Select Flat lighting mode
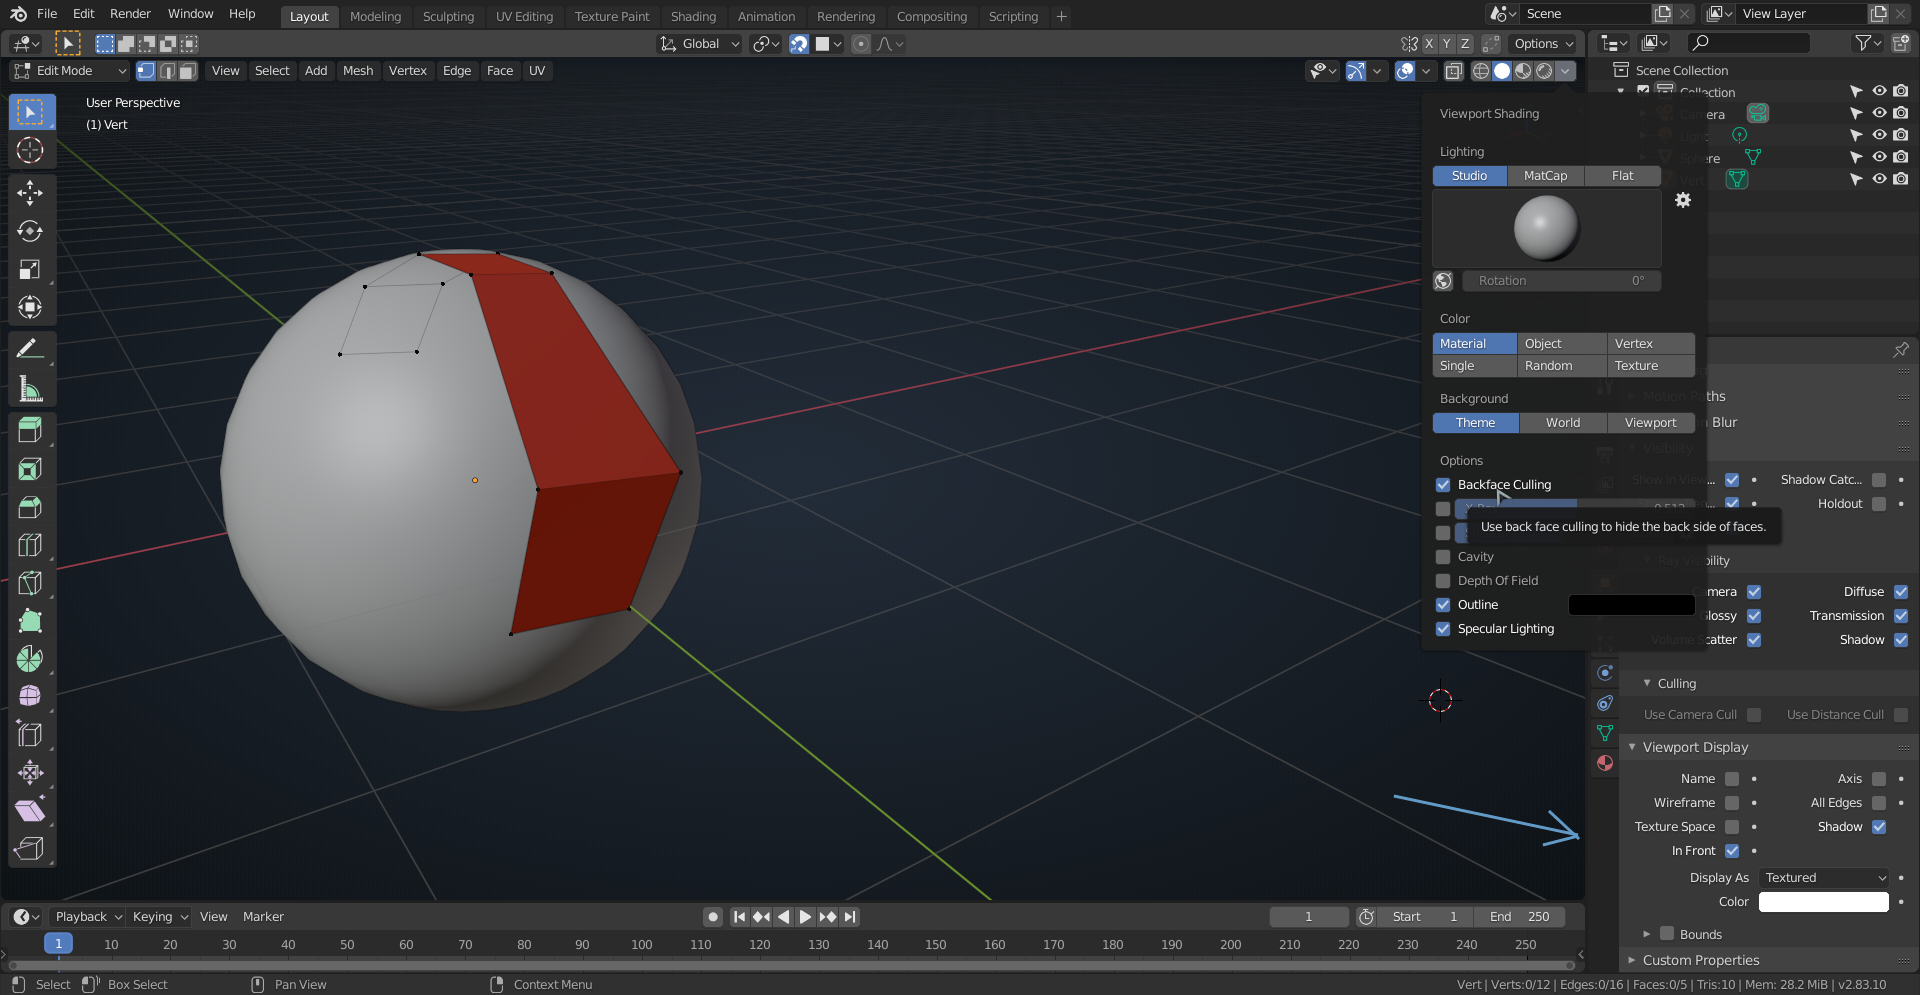Screen dimensions: 1920x995 pos(1623,176)
